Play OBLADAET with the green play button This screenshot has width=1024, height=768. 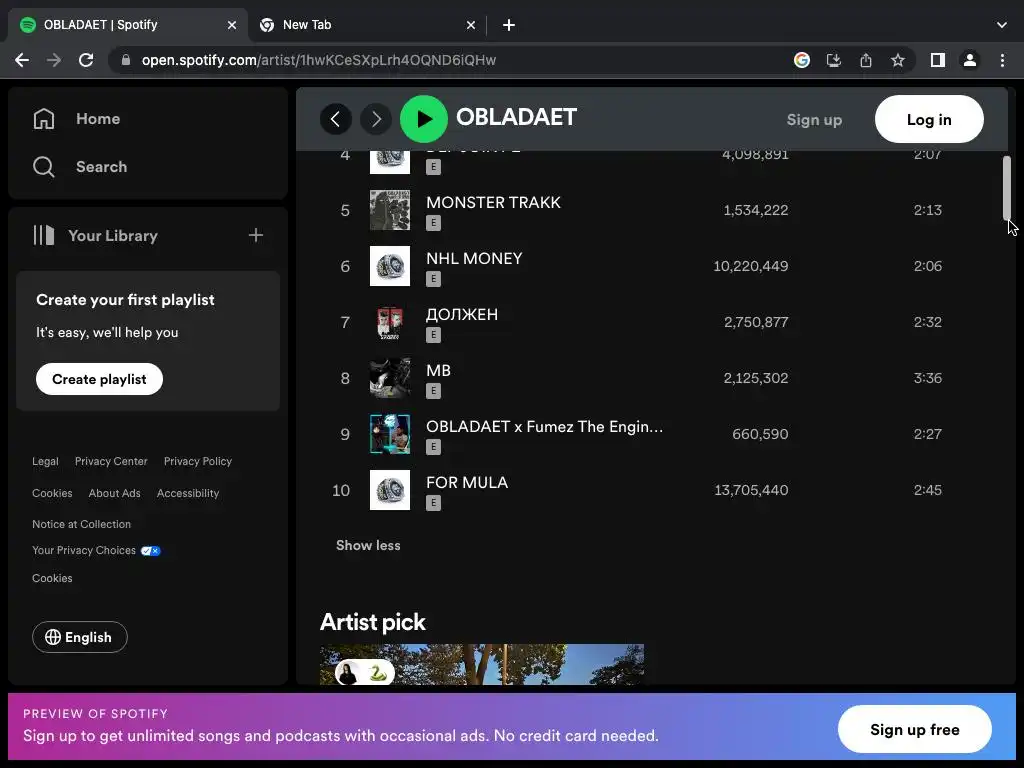tap(423, 119)
